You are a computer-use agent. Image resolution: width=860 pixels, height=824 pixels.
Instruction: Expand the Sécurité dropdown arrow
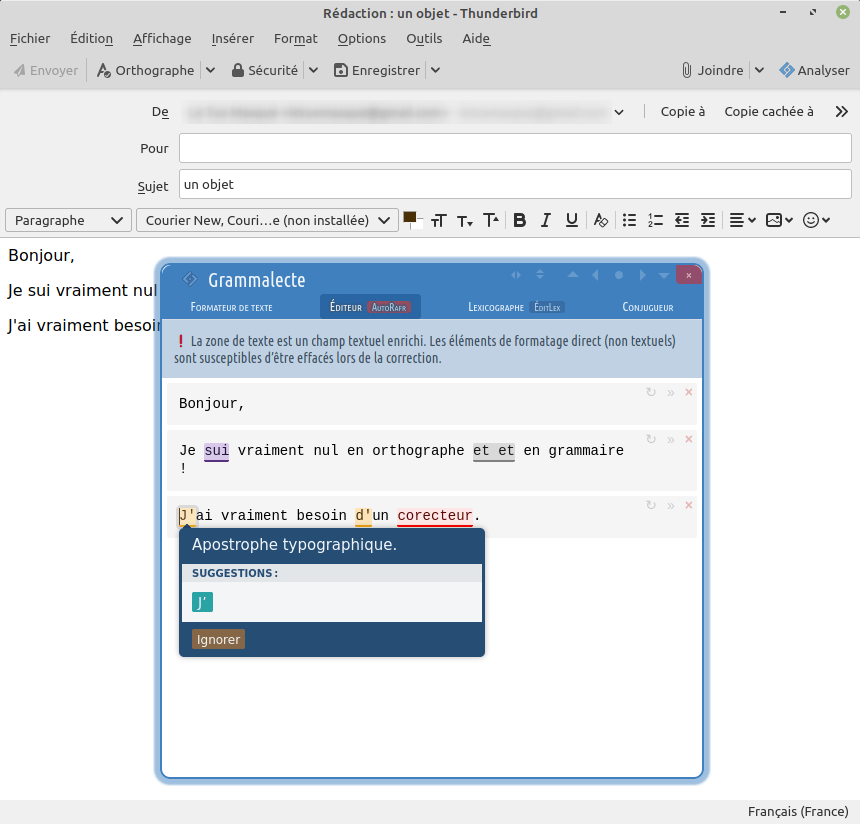[313, 70]
